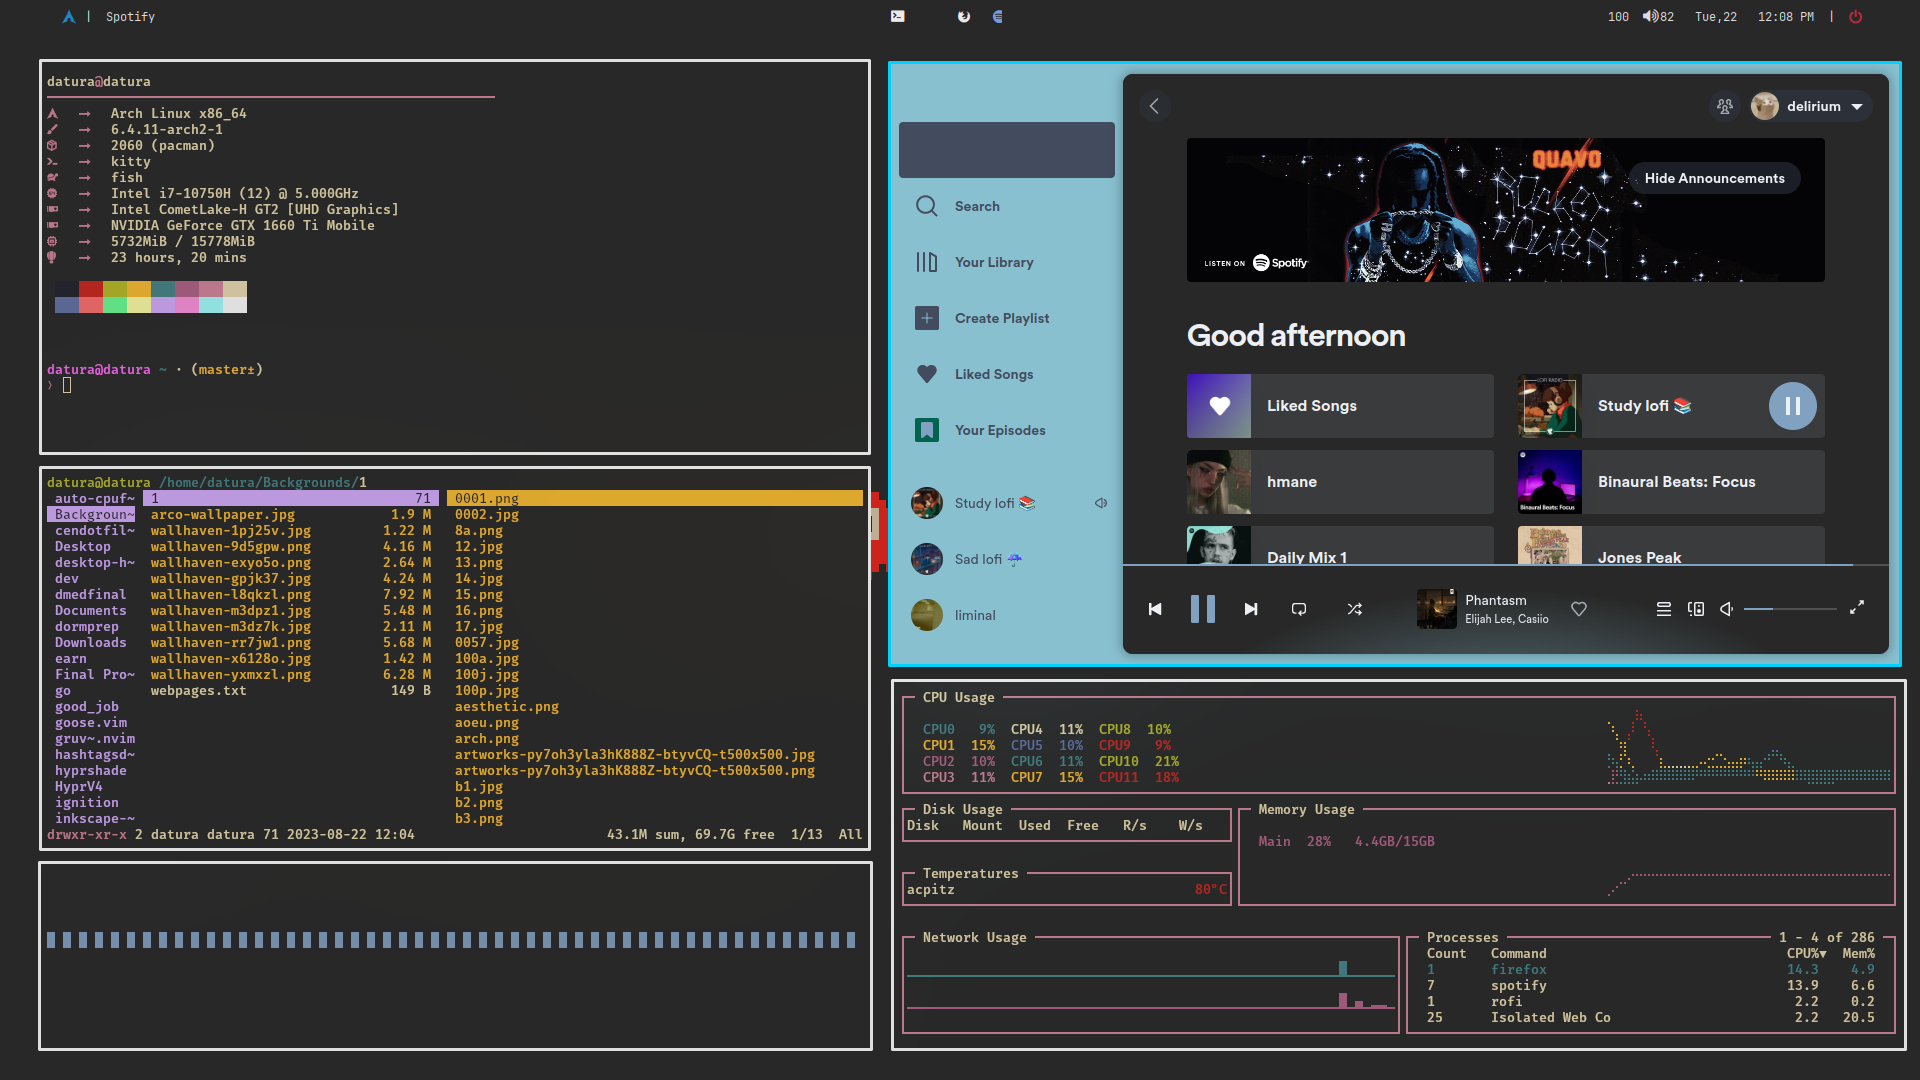Click the power icon in the top bar

point(1855,17)
